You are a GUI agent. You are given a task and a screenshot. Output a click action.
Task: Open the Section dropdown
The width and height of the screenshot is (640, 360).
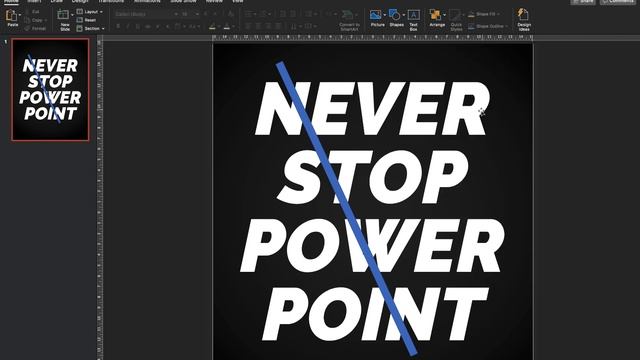coord(91,29)
